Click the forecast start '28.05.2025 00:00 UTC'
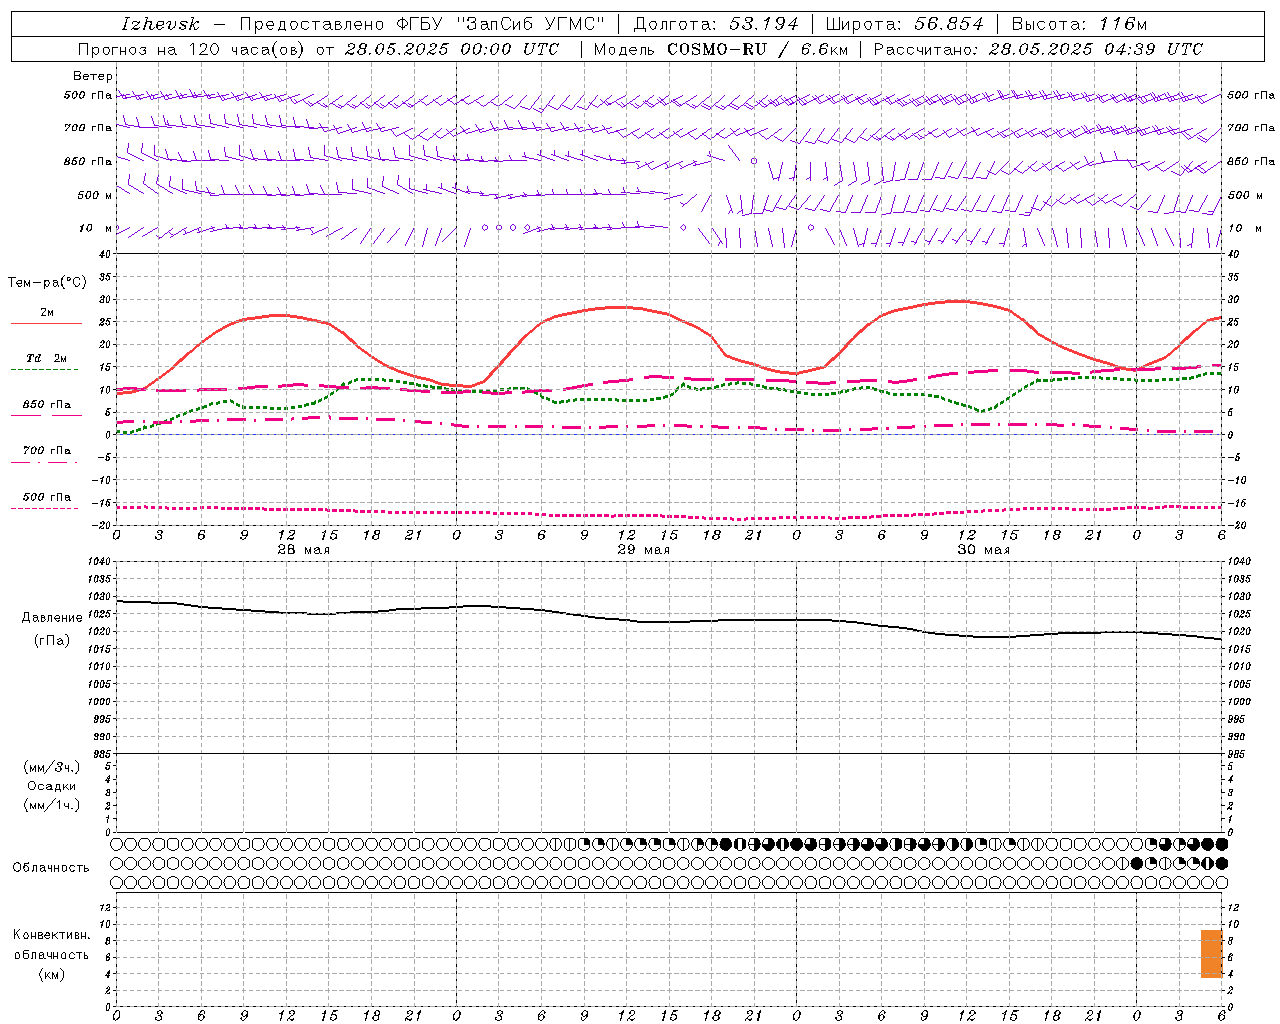This screenshot has width=1280, height=1024. point(452,49)
